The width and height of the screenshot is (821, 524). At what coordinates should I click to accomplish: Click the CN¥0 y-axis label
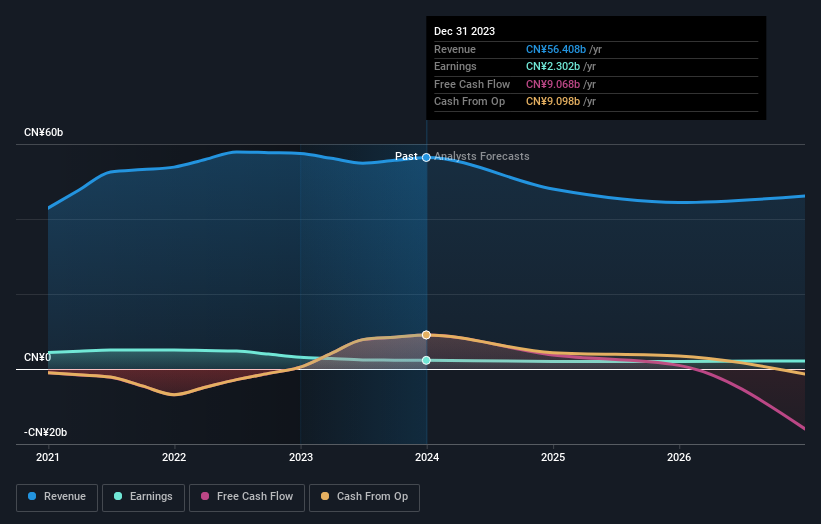coord(37,358)
